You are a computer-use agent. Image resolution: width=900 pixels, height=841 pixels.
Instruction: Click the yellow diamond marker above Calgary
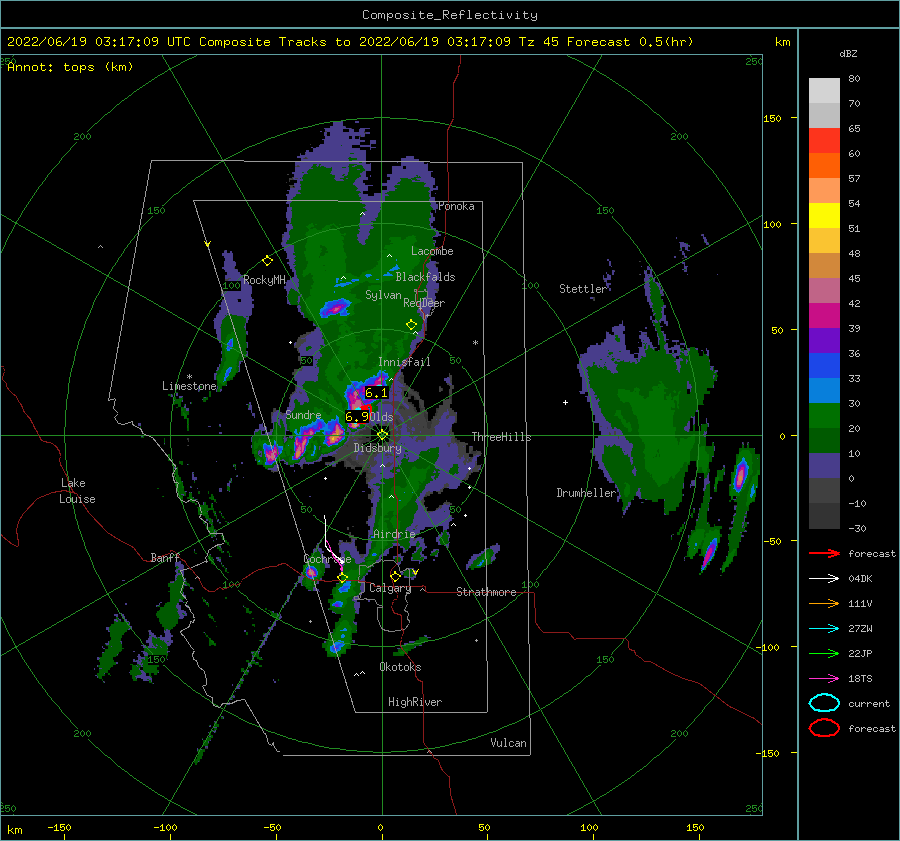[395, 576]
